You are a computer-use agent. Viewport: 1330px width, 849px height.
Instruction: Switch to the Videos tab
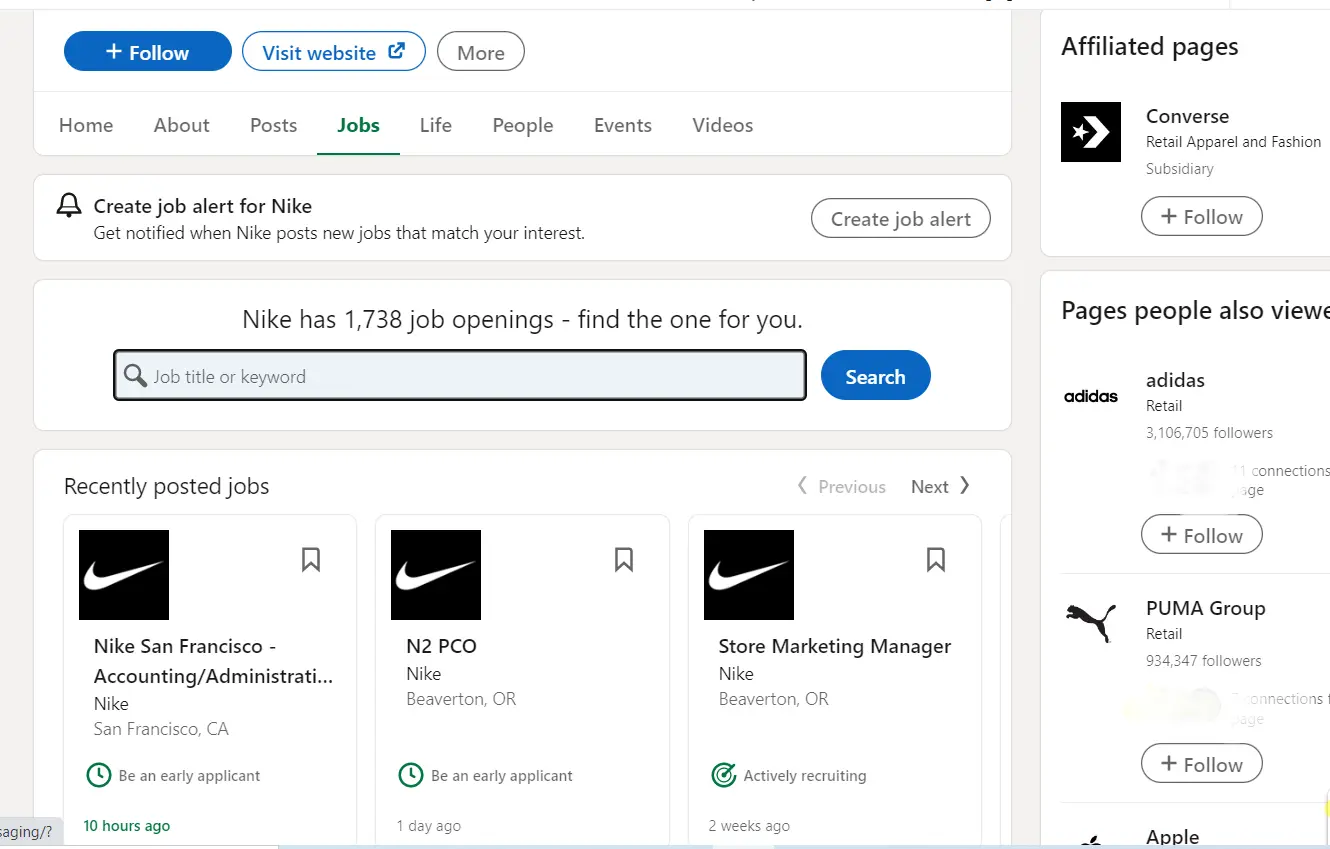click(x=723, y=125)
